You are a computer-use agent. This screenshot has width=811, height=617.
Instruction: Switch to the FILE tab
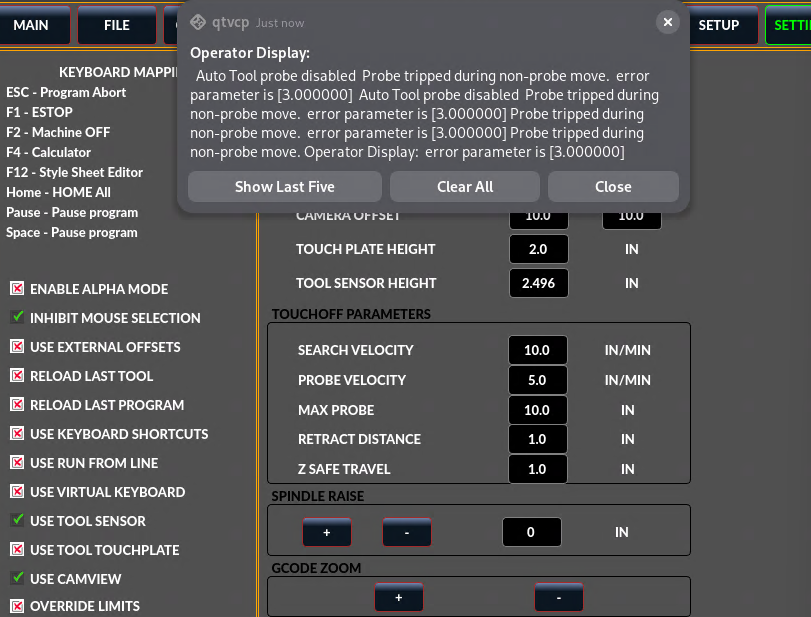(x=117, y=25)
